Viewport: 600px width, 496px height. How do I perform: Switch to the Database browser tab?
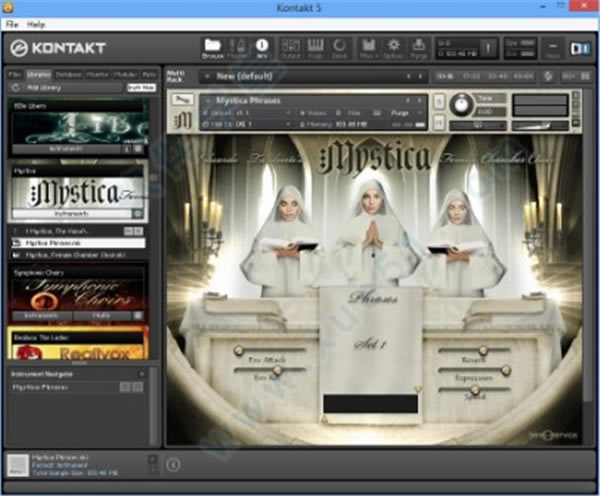[x=68, y=75]
